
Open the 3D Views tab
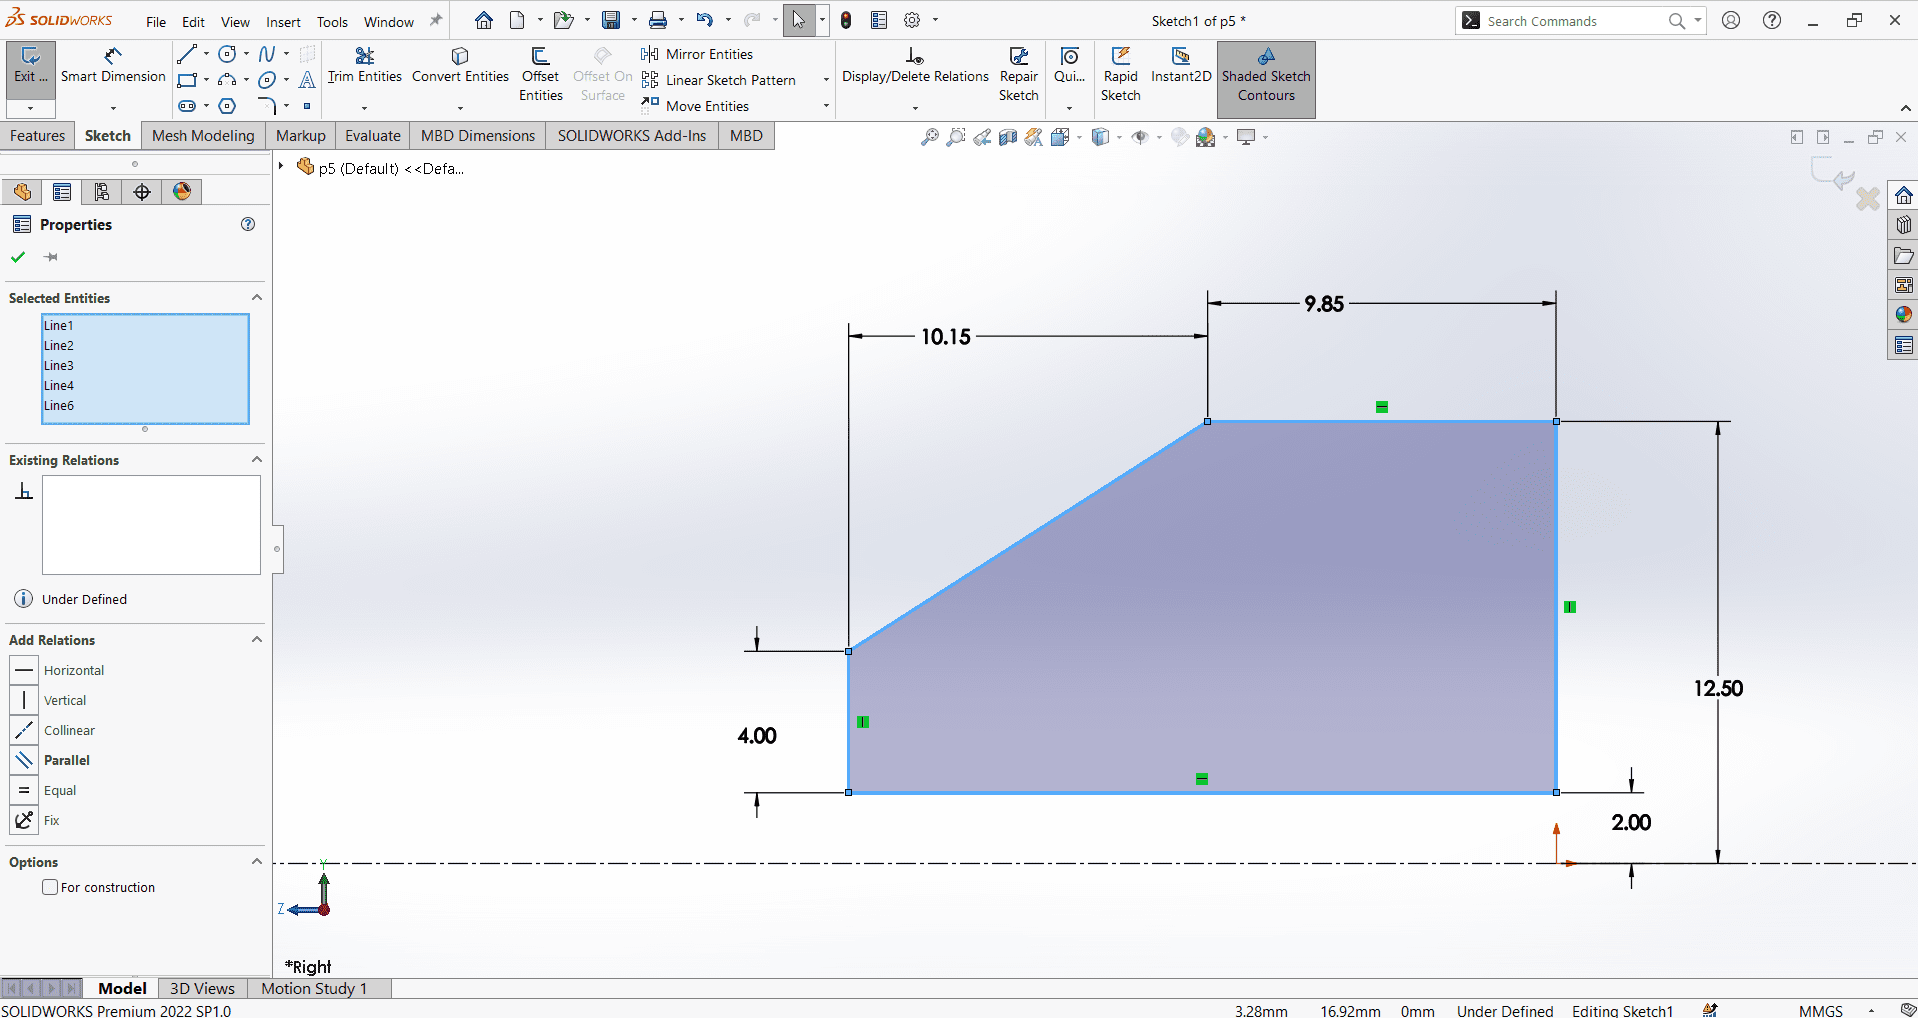[x=202, y=988]
